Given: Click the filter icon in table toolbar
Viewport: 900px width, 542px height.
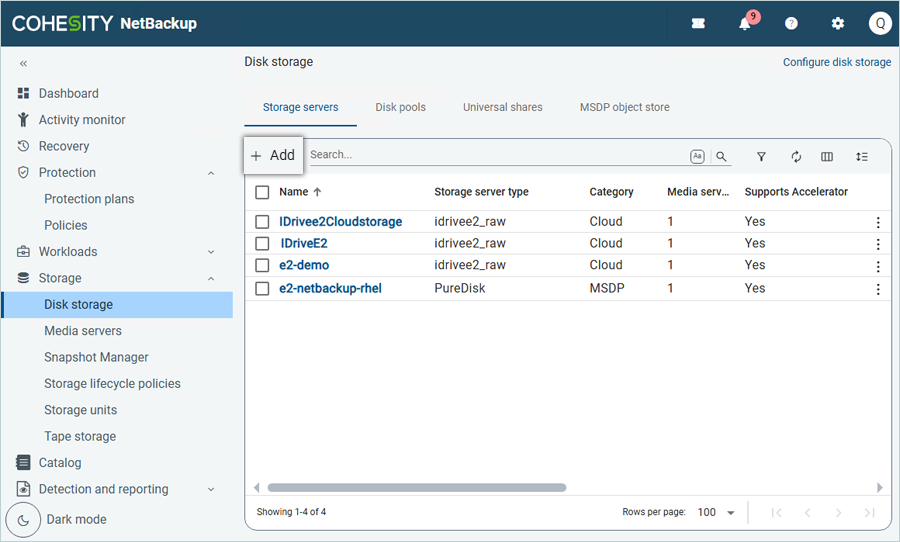Looking at the screenshot, I should pos(761,157).
